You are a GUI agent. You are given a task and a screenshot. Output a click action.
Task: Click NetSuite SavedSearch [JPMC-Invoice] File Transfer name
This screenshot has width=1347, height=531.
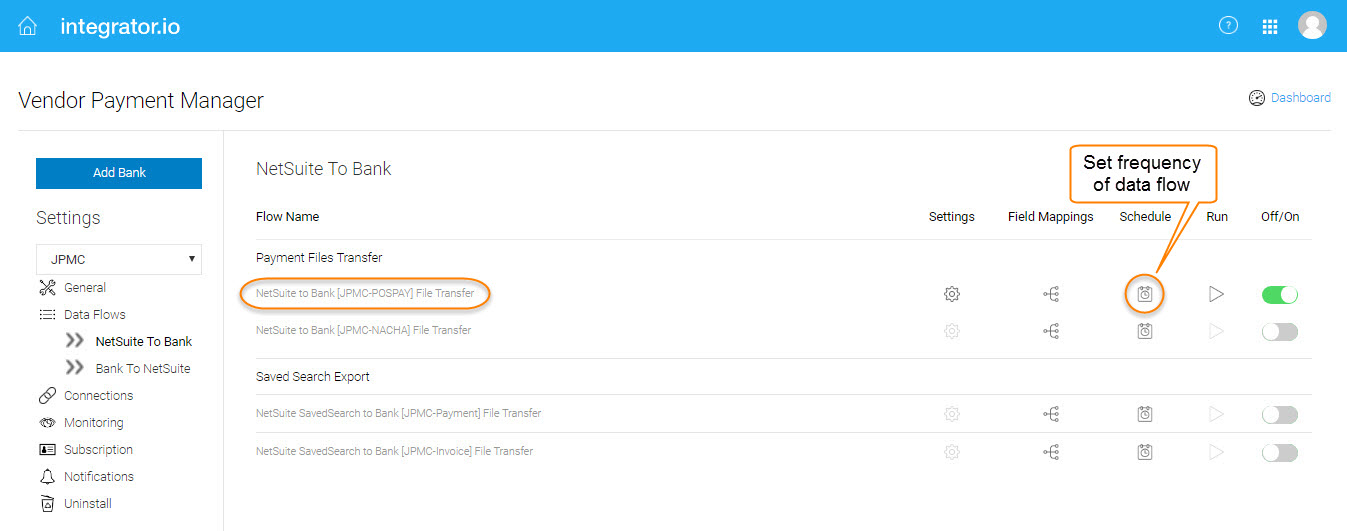coord(394,451)
